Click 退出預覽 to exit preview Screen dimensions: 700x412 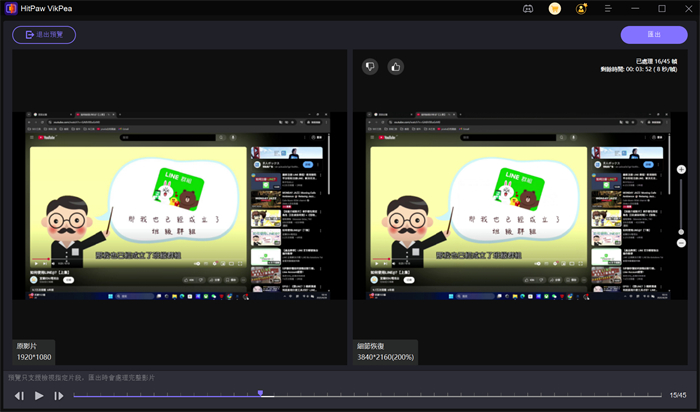44,34
